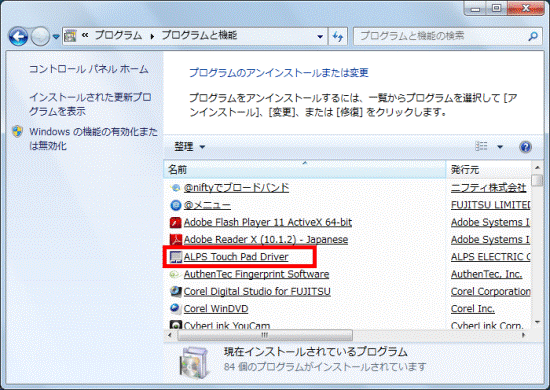550x390 pixels.
Task: Select the プログラムと機能 breadcrumb segment
Action: pos(199,35)
